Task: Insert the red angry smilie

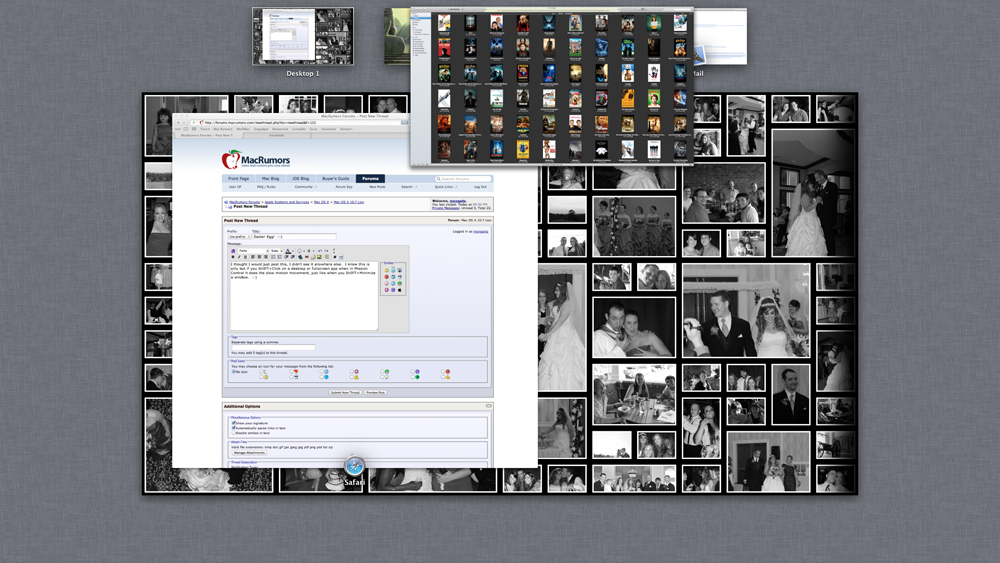Action: 386,277
